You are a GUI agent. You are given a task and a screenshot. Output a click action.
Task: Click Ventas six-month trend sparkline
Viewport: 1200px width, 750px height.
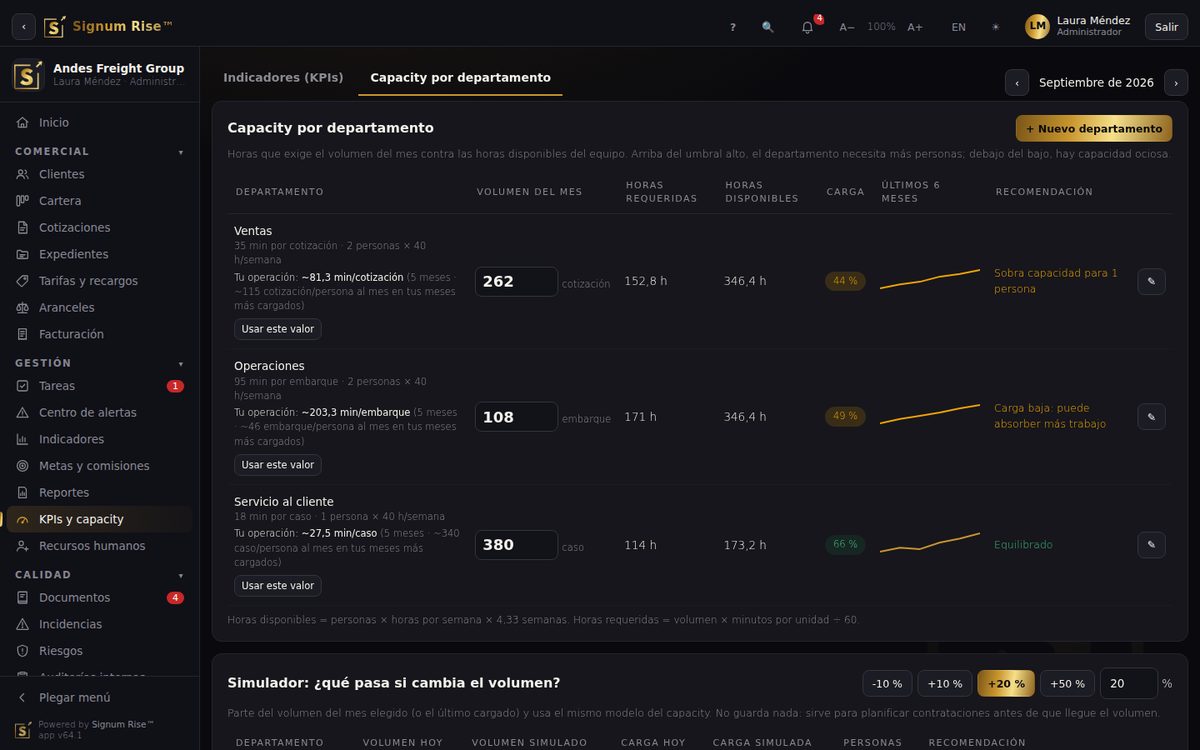(x=930, y=279)
